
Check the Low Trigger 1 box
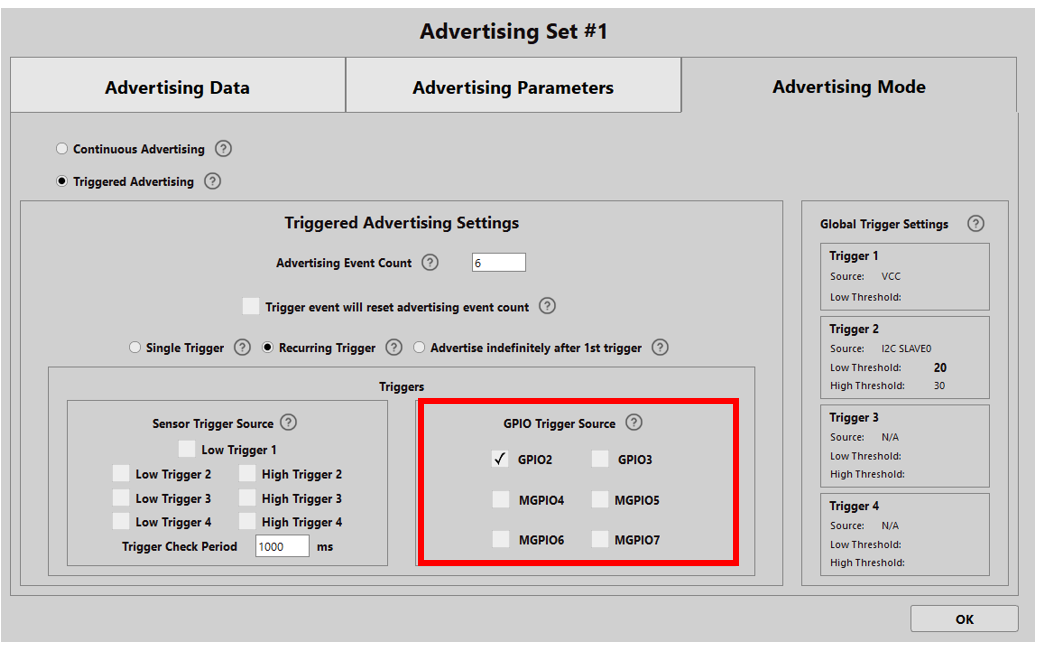tap(187, 450)
